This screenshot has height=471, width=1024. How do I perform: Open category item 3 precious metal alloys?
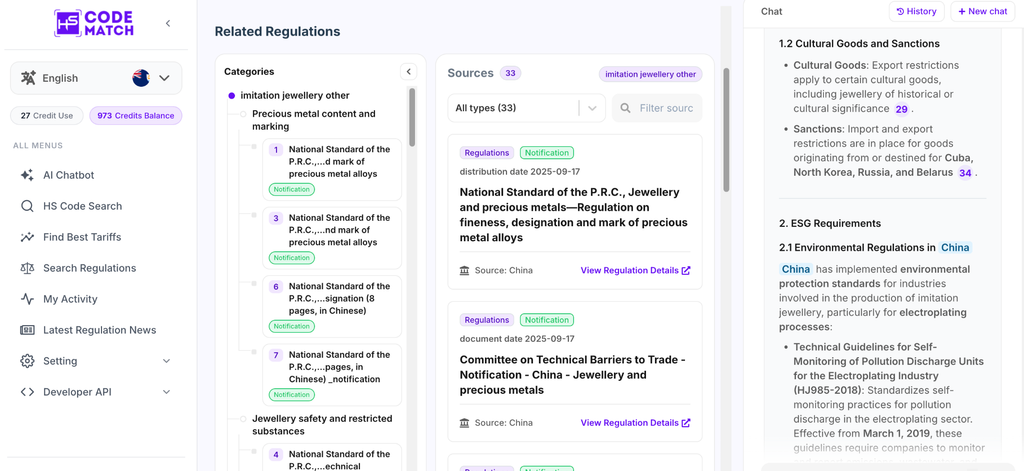pyautogui.click(x=332, y=238)
